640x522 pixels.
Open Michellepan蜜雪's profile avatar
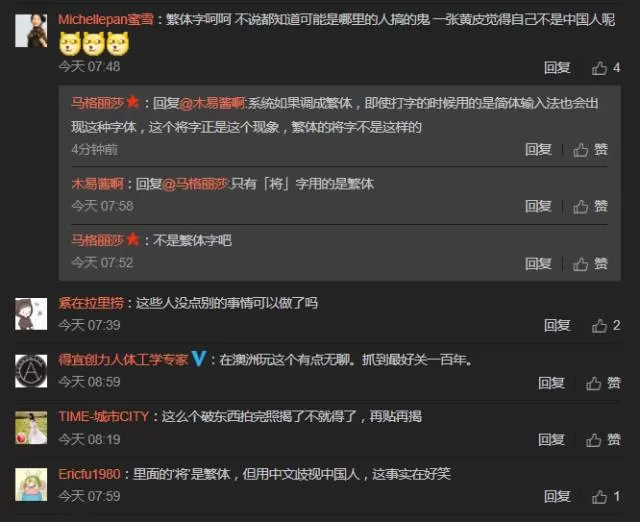[31, 31]
